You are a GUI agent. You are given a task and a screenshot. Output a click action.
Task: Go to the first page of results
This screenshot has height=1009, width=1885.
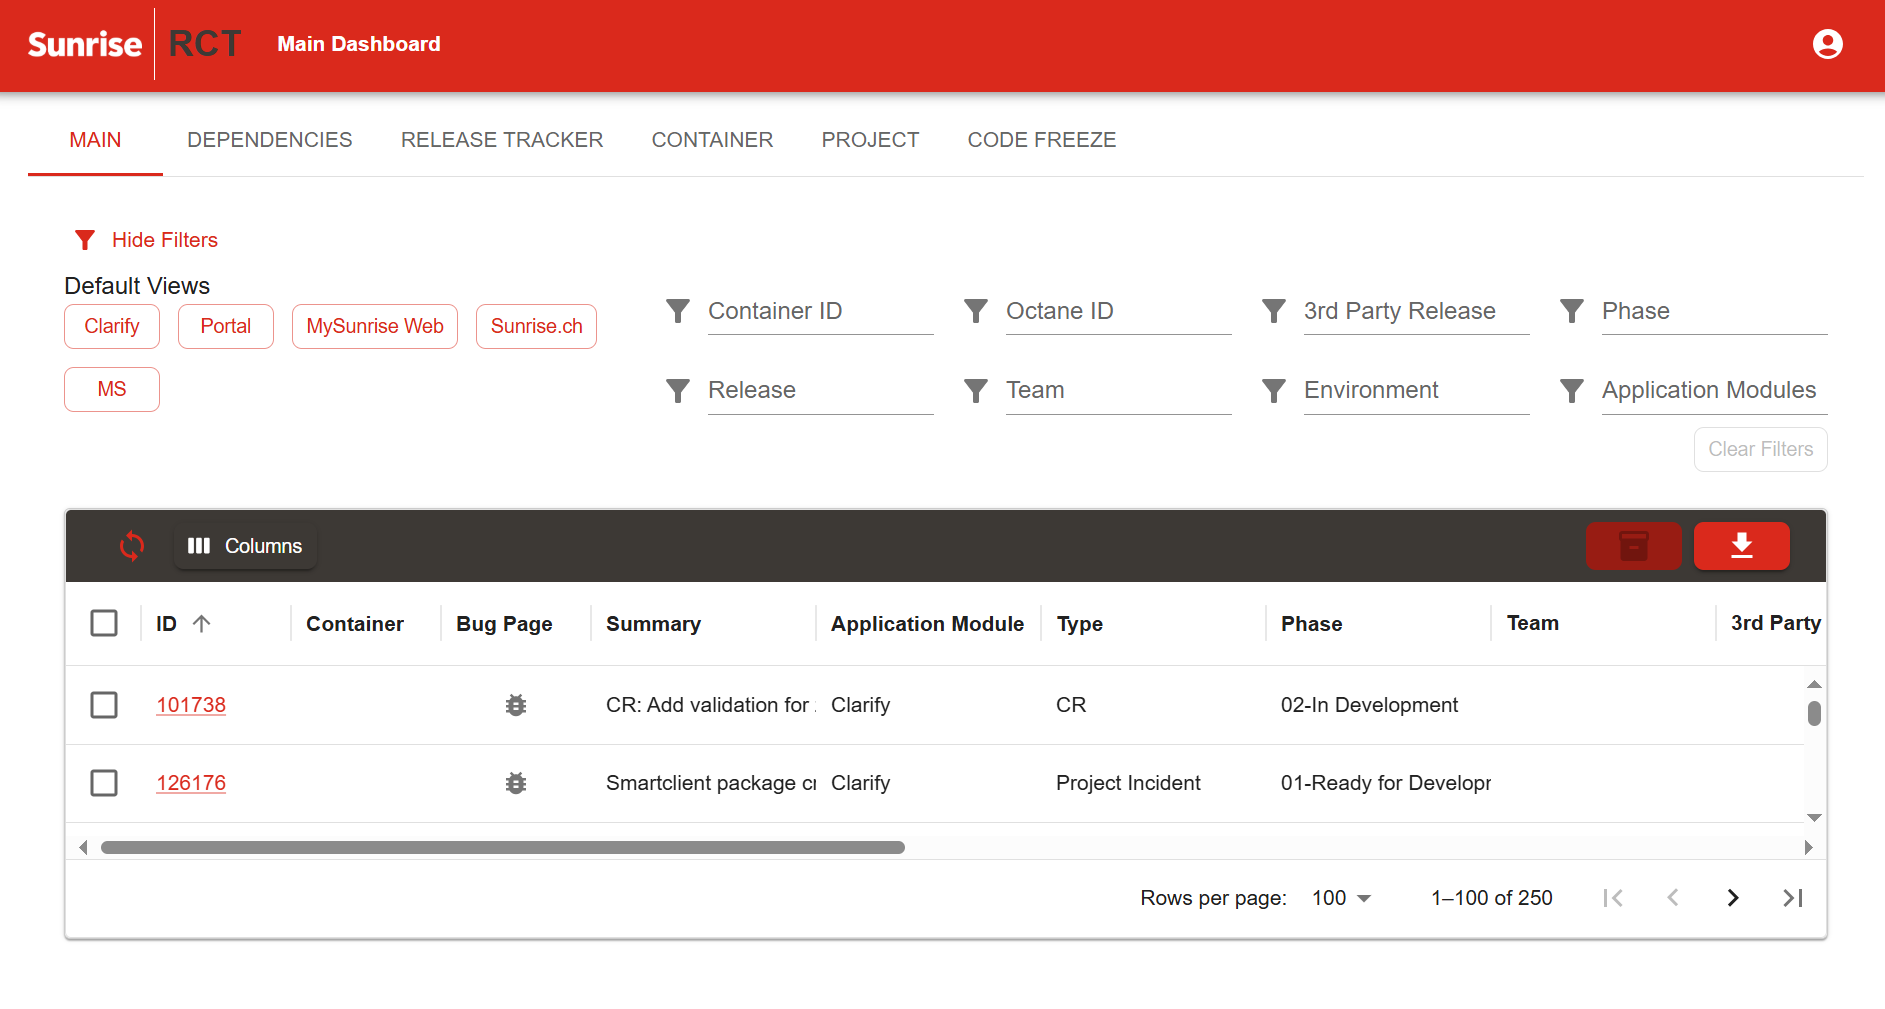(1613, 898)
